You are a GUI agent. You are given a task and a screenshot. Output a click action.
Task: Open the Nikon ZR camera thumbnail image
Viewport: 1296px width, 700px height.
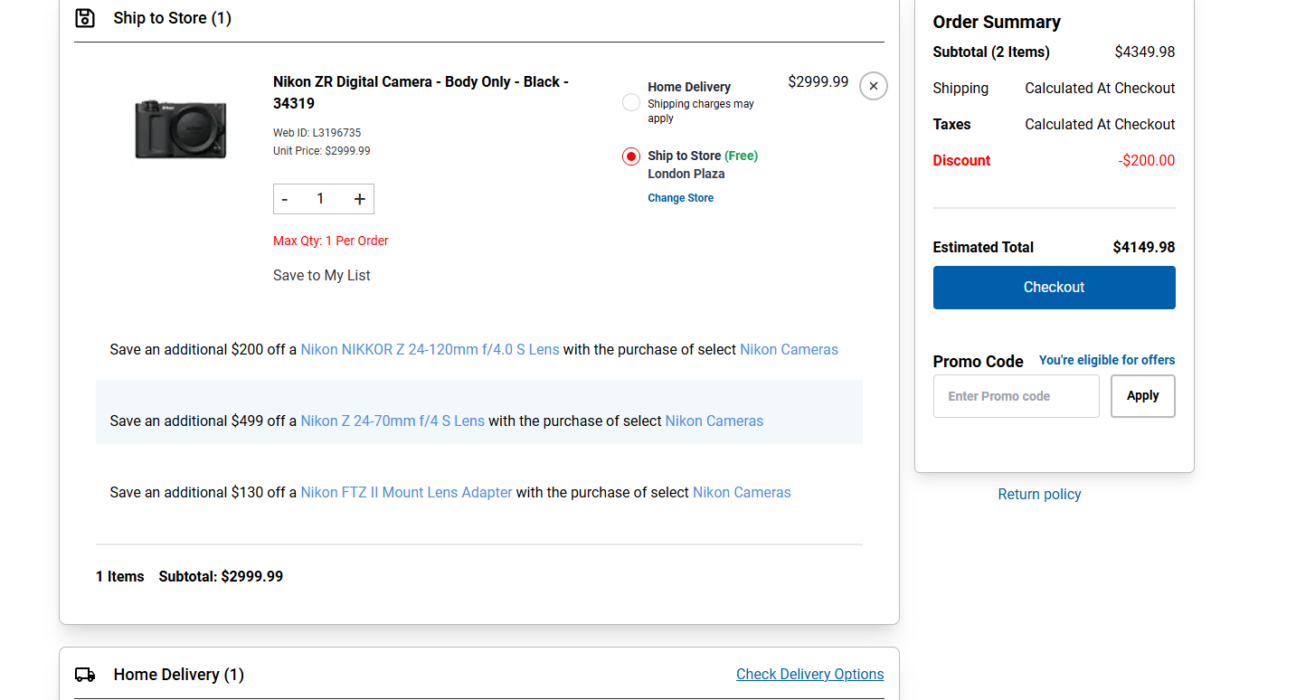181,129
